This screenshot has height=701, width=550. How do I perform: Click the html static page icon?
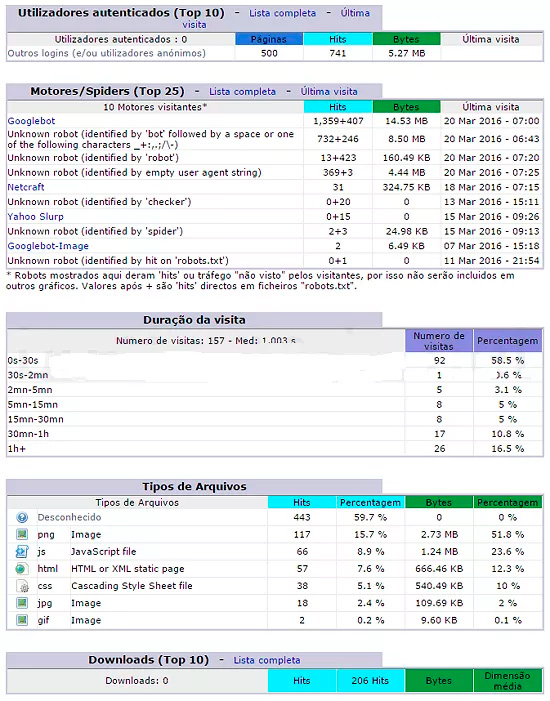click(x=22, y=569)
